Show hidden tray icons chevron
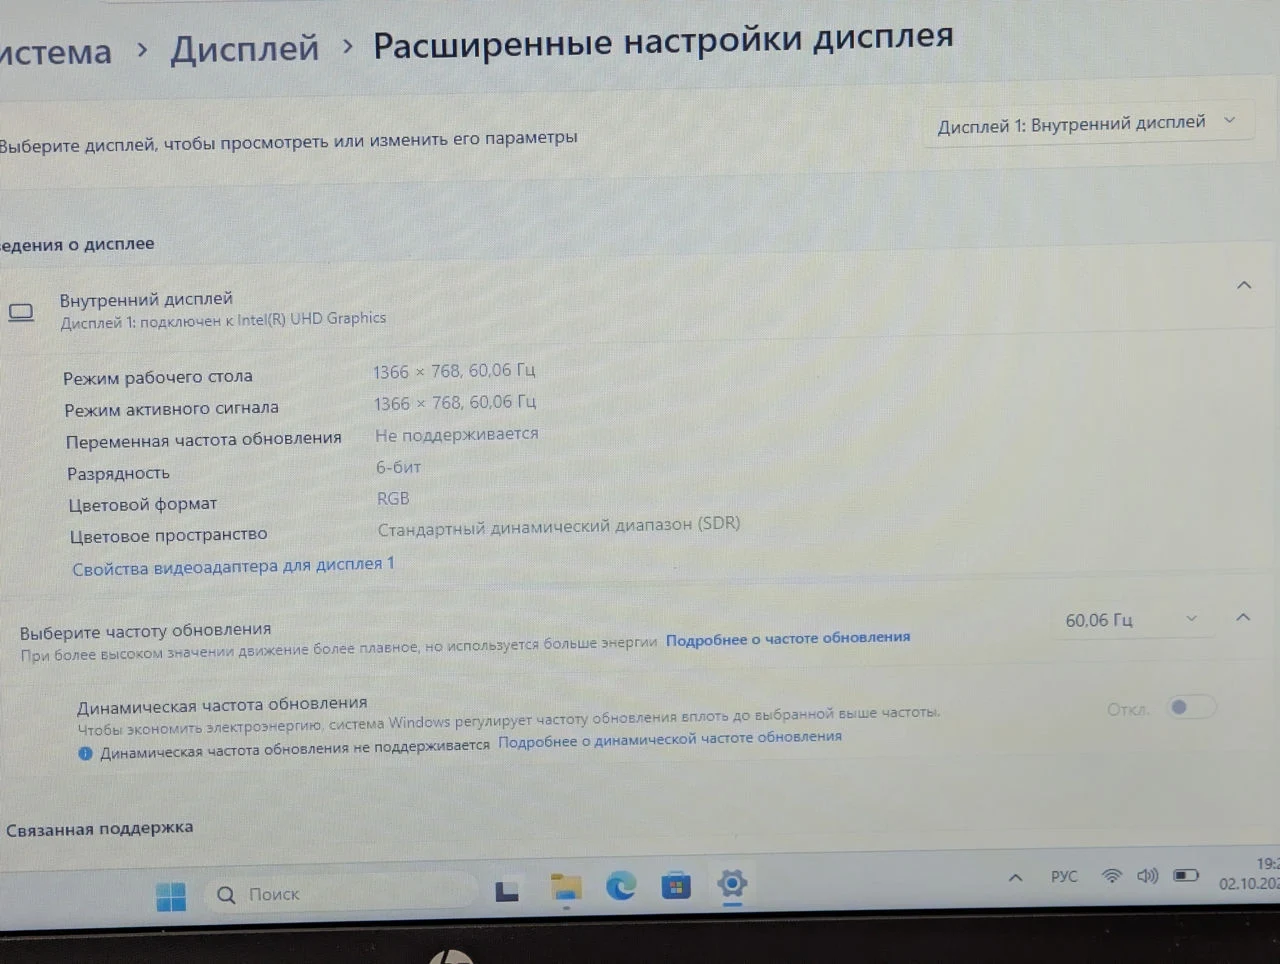This screenshot has width=1280, height=964. click(x=1015, y=878)
